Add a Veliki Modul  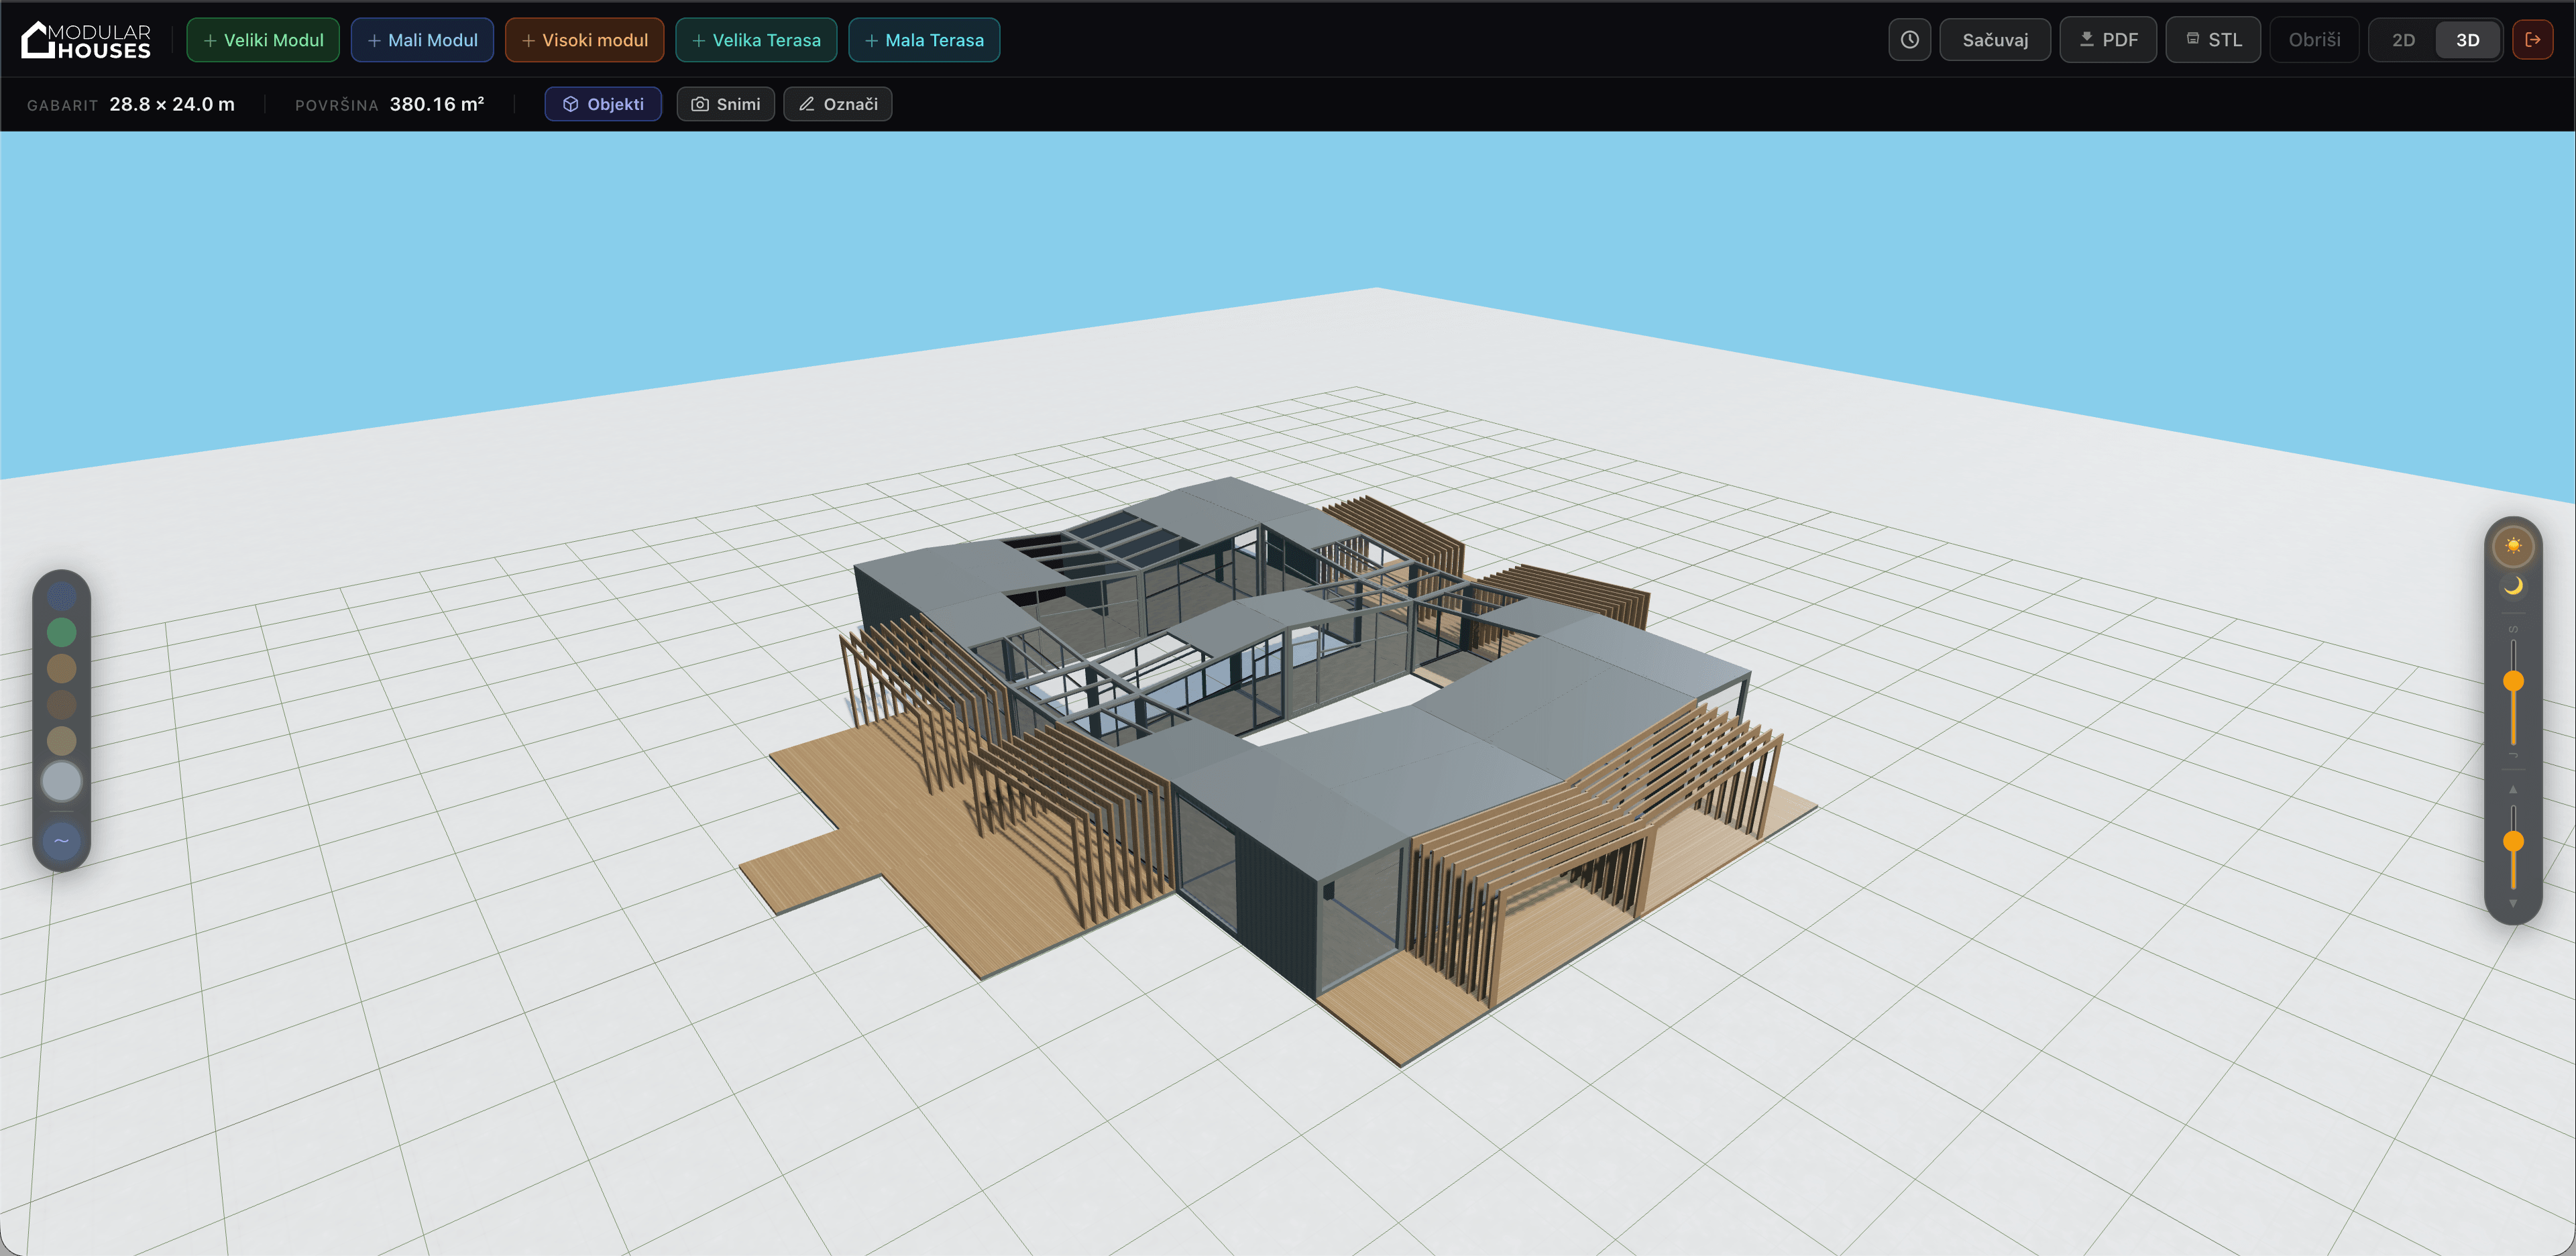pyautogui.click(x=263, y=40)
